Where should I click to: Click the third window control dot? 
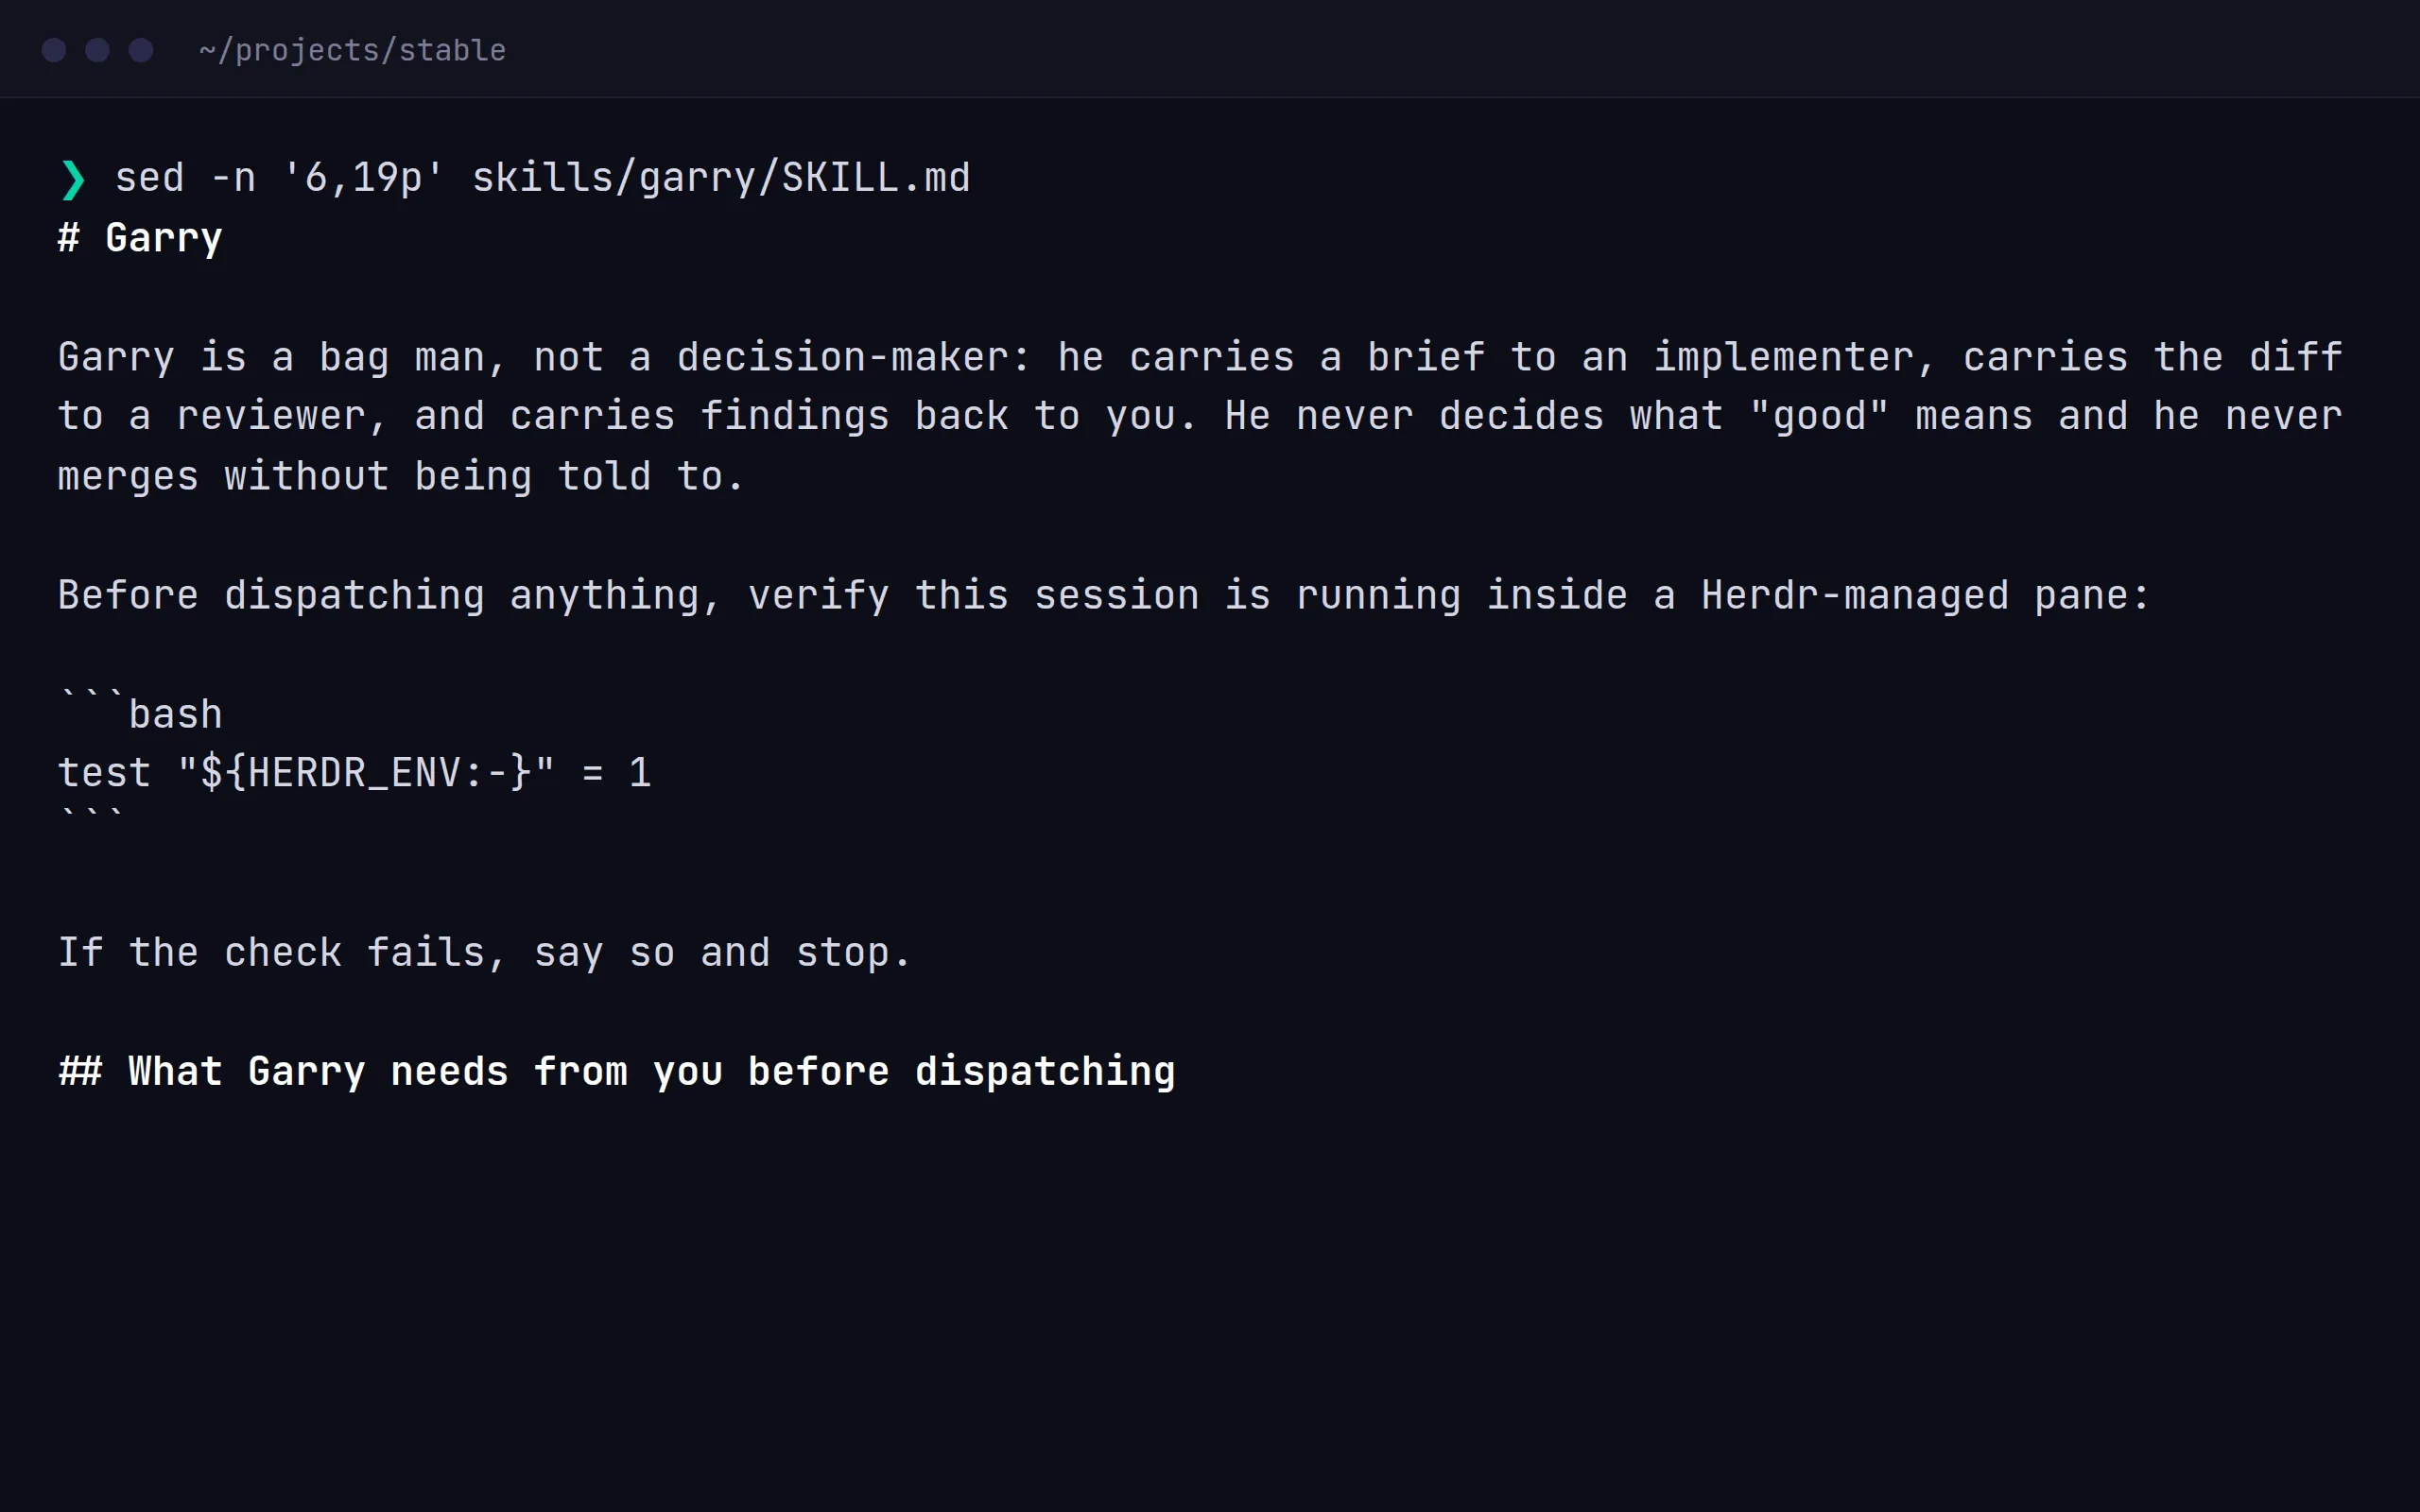pyautogui.click(x=141, y=50)
